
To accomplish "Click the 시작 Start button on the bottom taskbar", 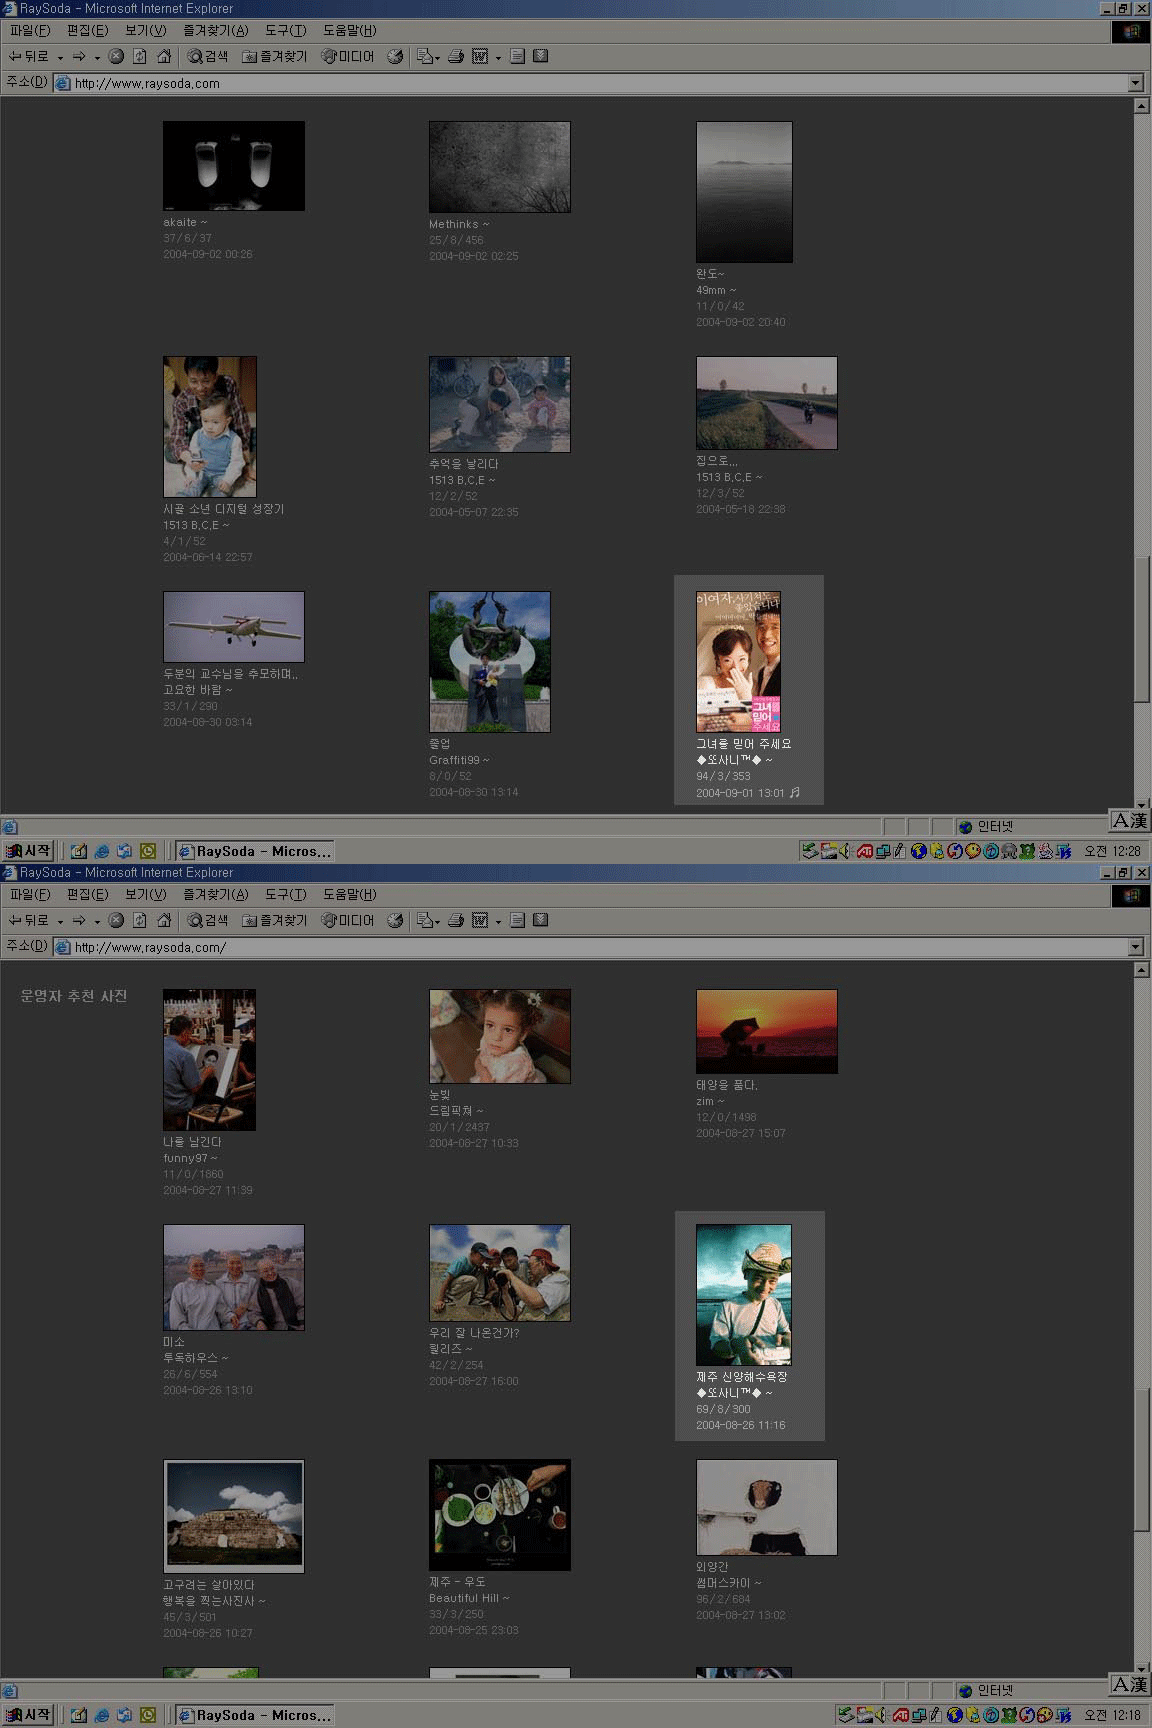I will pos(28,1715).
